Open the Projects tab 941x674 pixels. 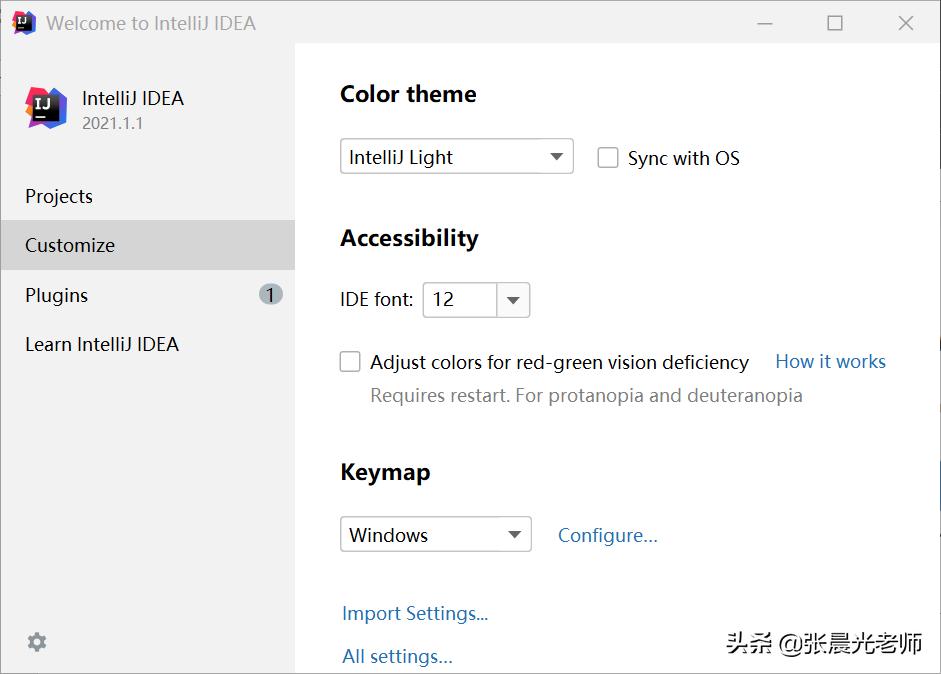click(x=59, y=196)
